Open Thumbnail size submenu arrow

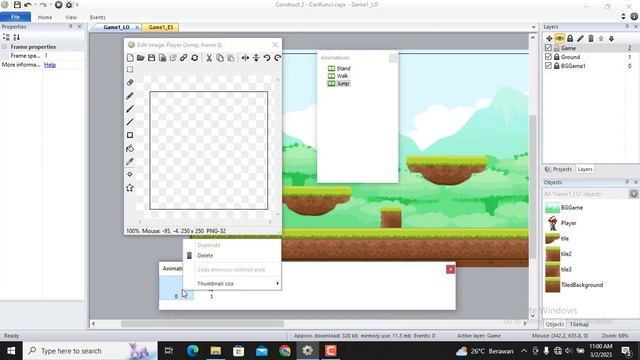pos(278,284)
